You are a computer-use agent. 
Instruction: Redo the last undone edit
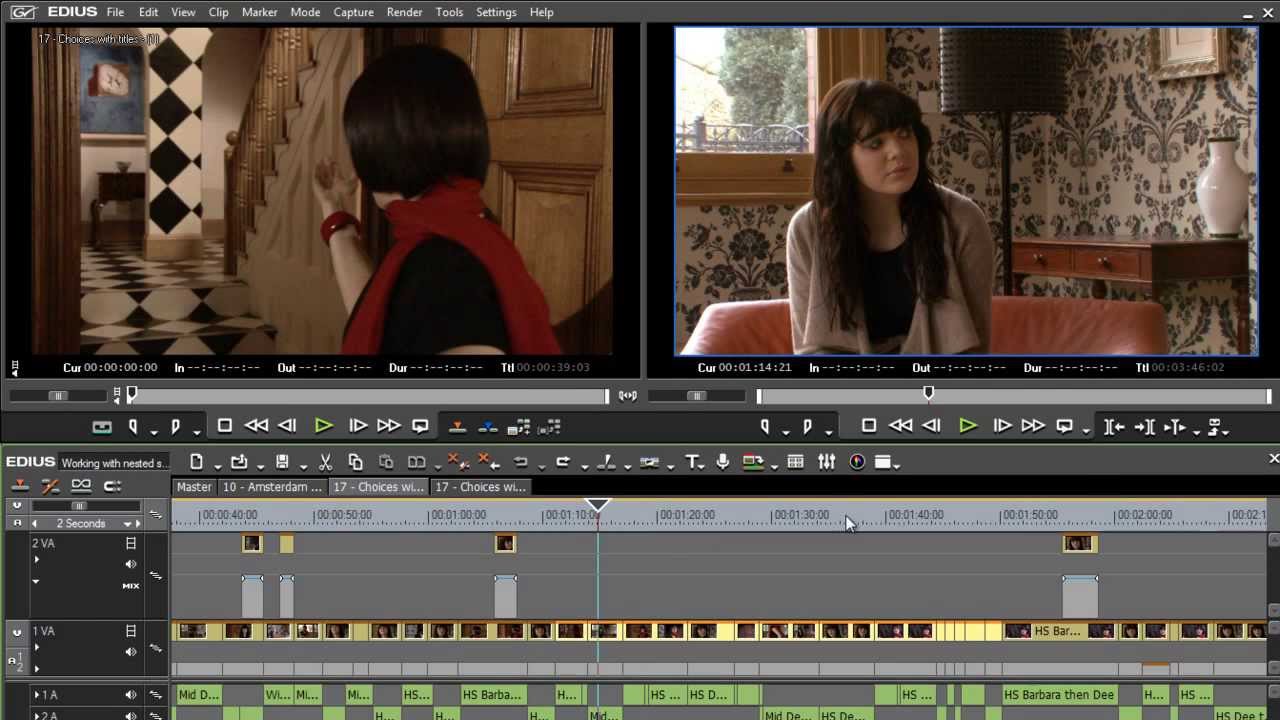pyautogui.click(x=562, y=462)
